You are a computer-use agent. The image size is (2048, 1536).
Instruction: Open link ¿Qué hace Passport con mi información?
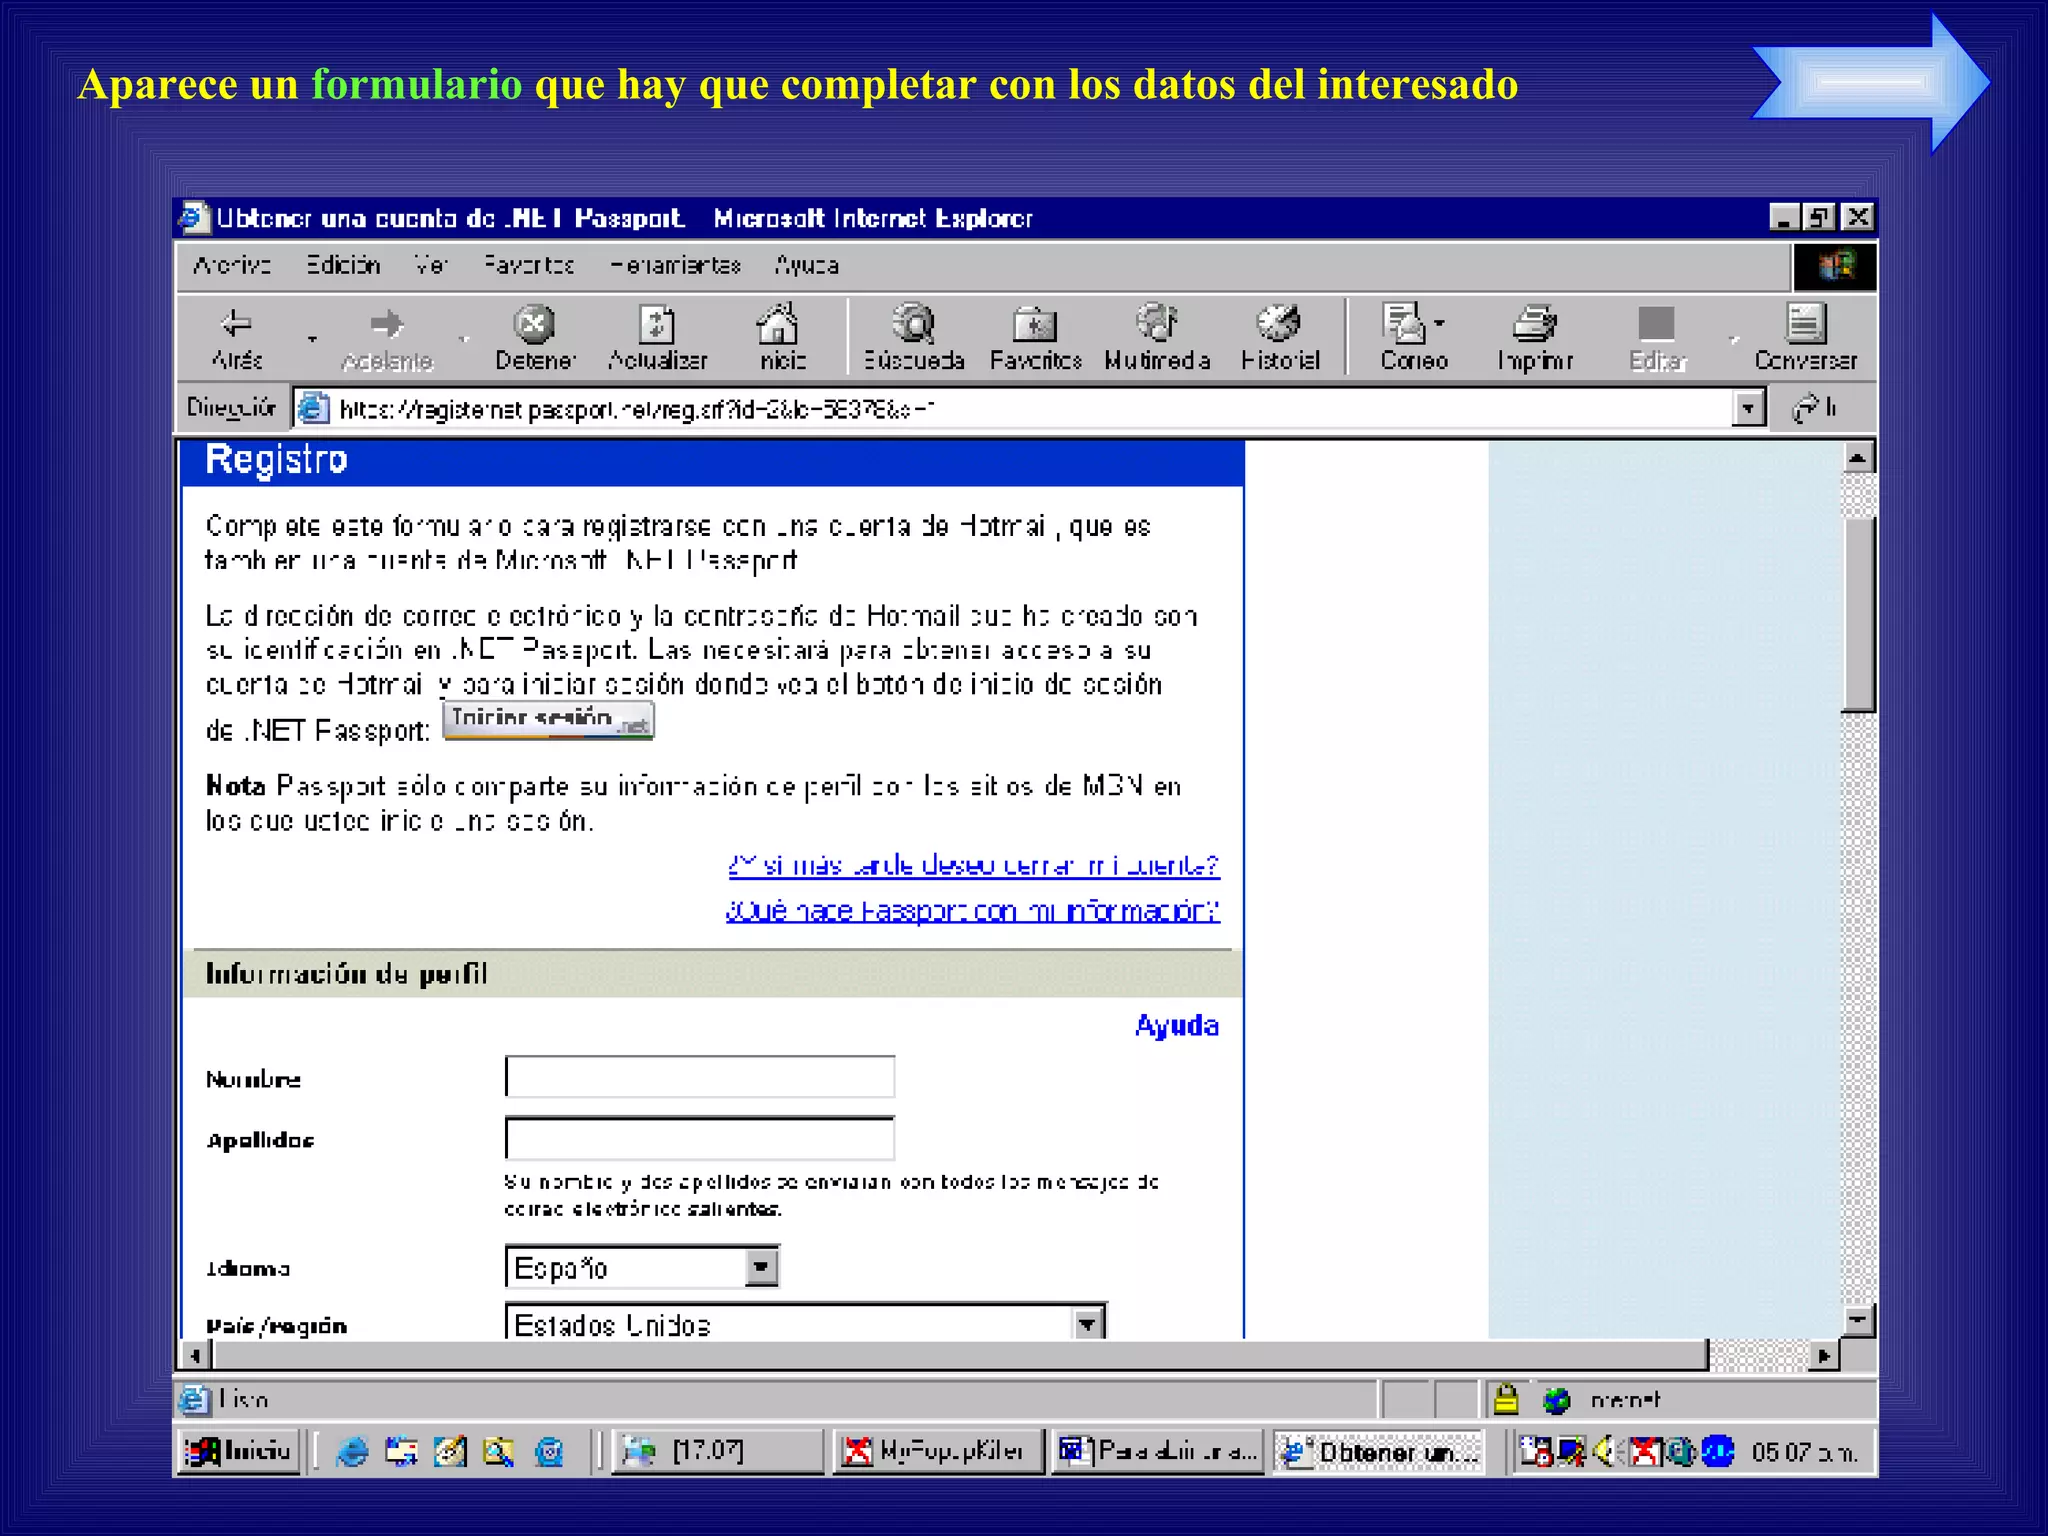tap(972, 911)
